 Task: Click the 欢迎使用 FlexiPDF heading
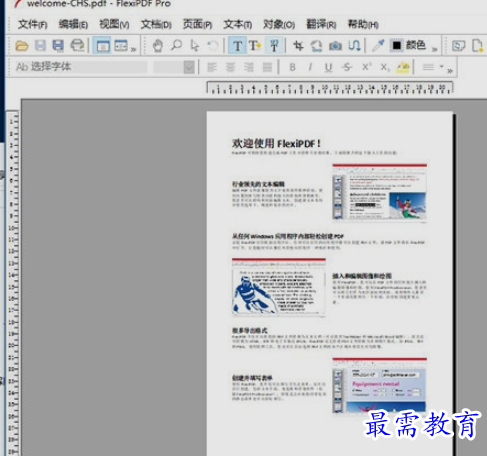[x=276, y=143]
